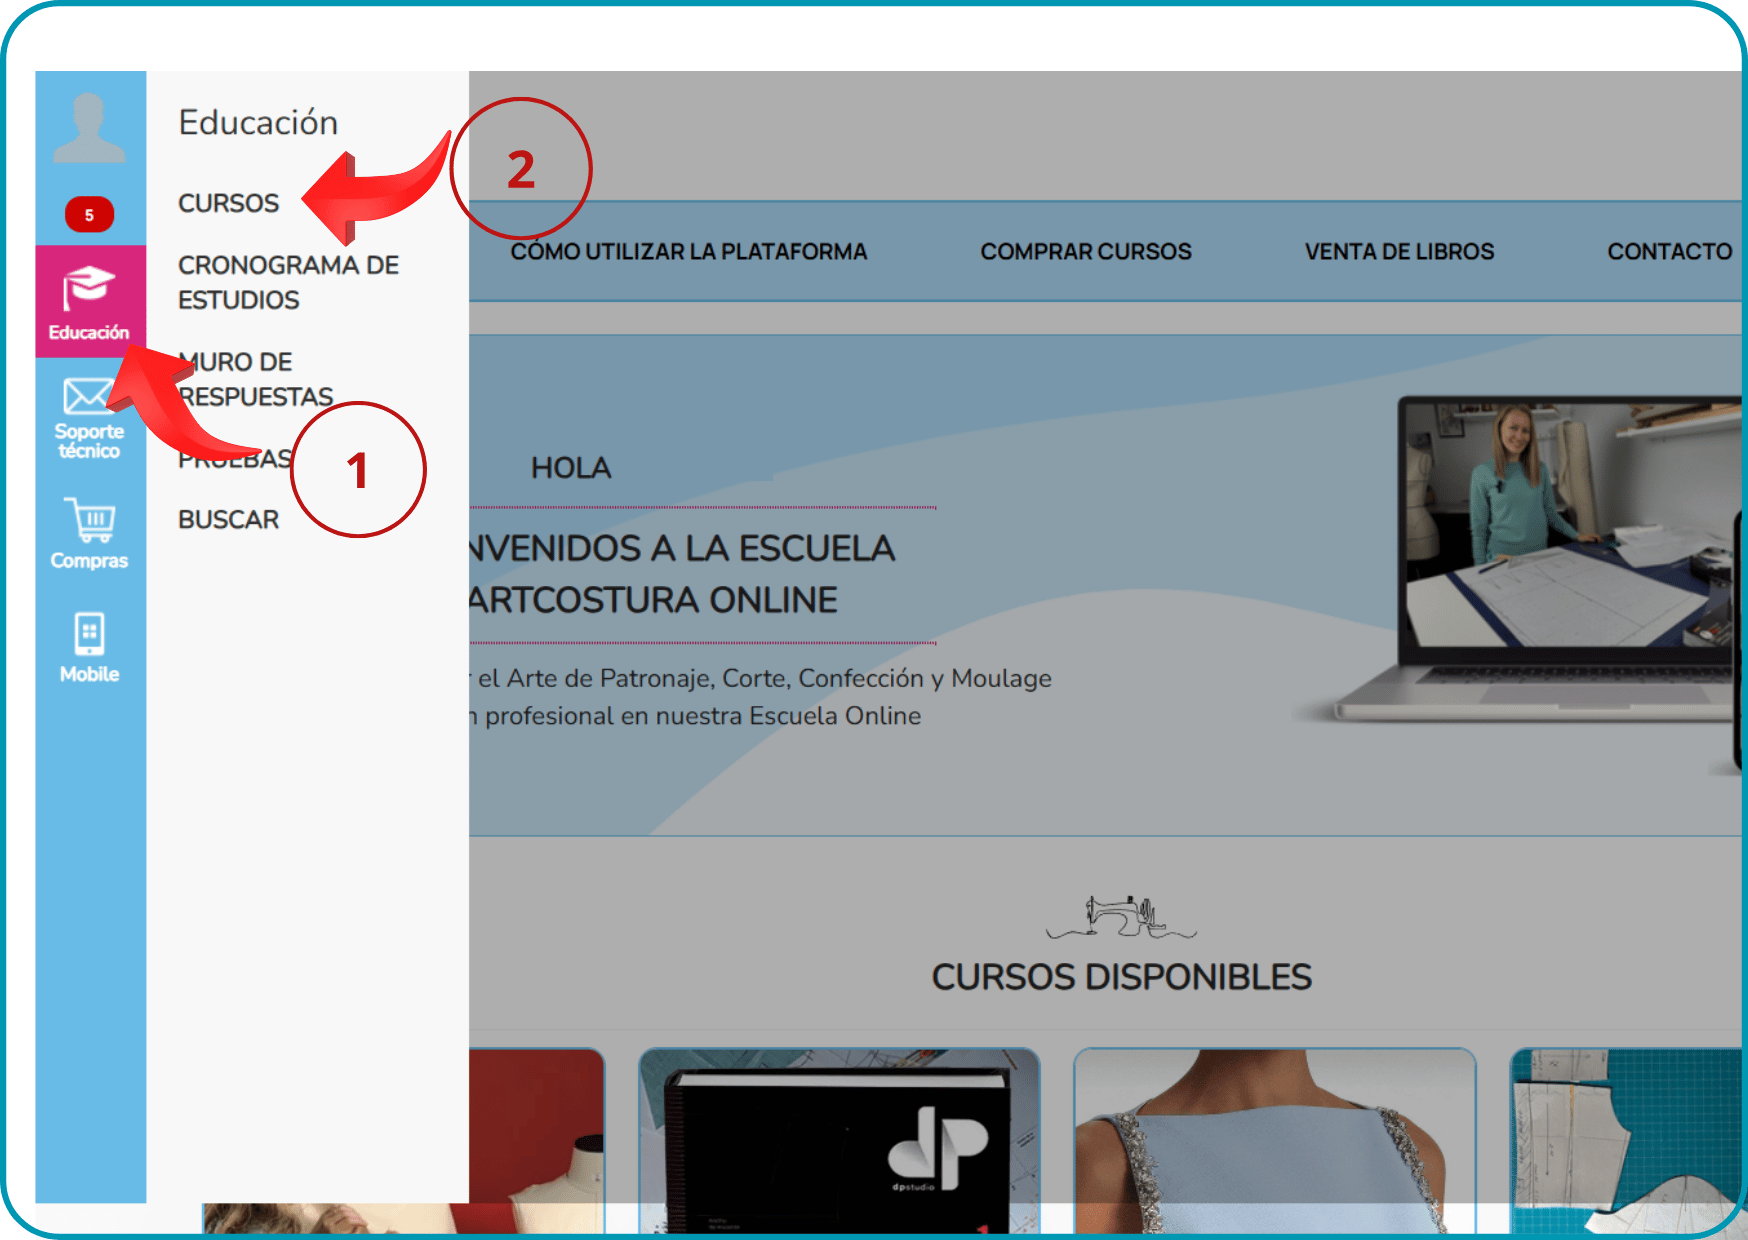
Task: Select BUSCAR in the Educación panel
Action: pyautogui.click(x=228, y=520)
